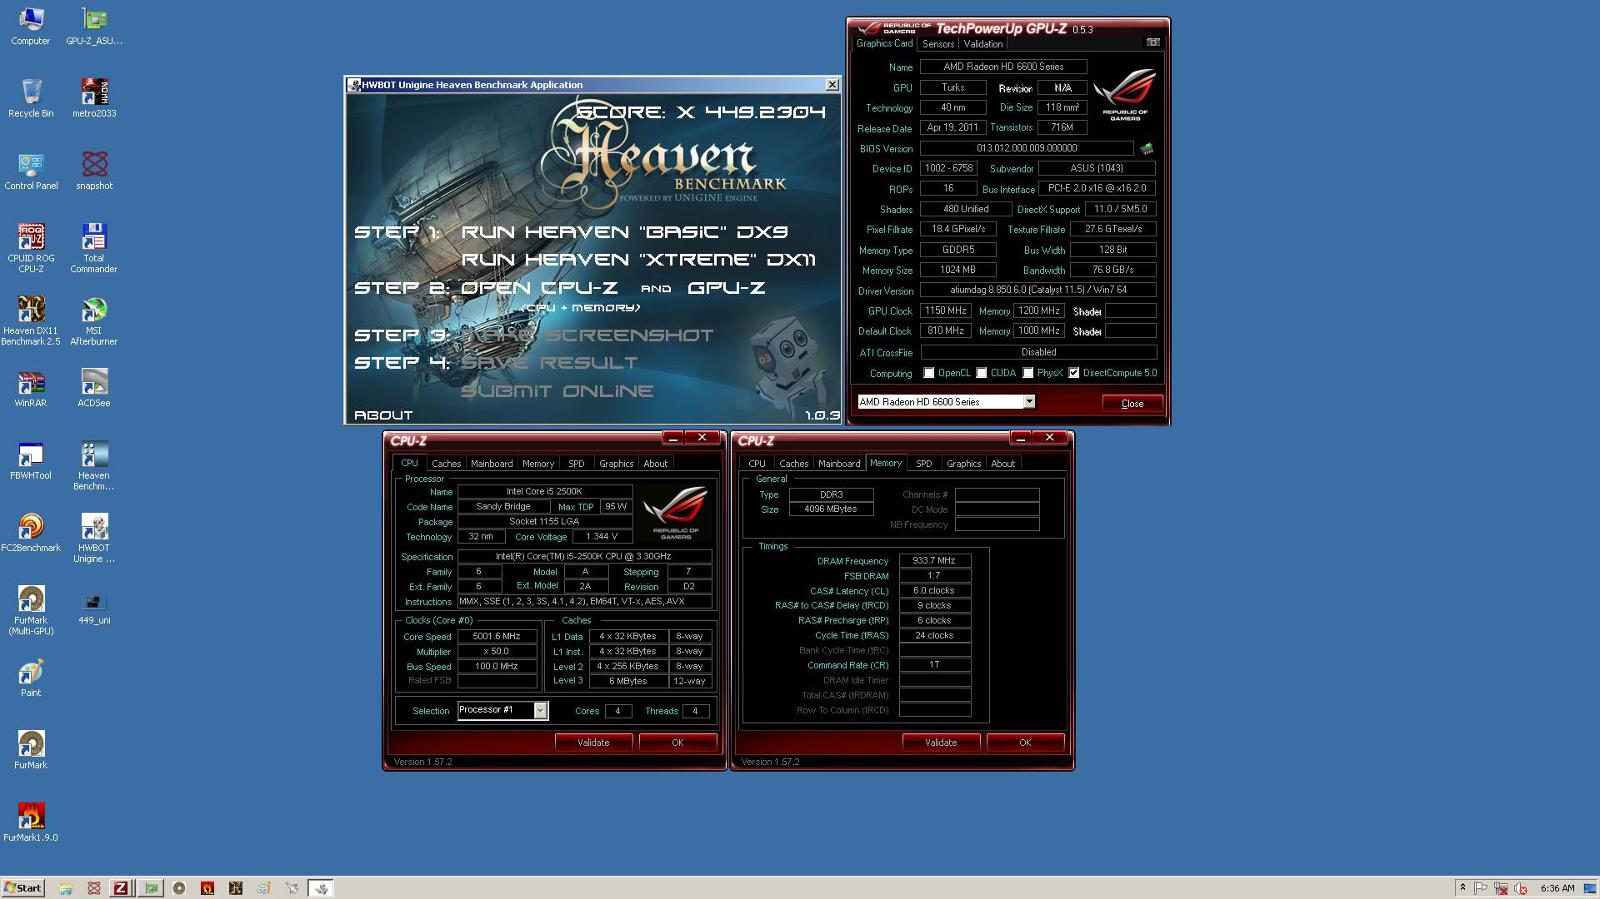Image resolution: width=1600 pixels, height=899 pixels.
Task: Launch Total Commander desktop shortcut
Action: coord(94,248)
